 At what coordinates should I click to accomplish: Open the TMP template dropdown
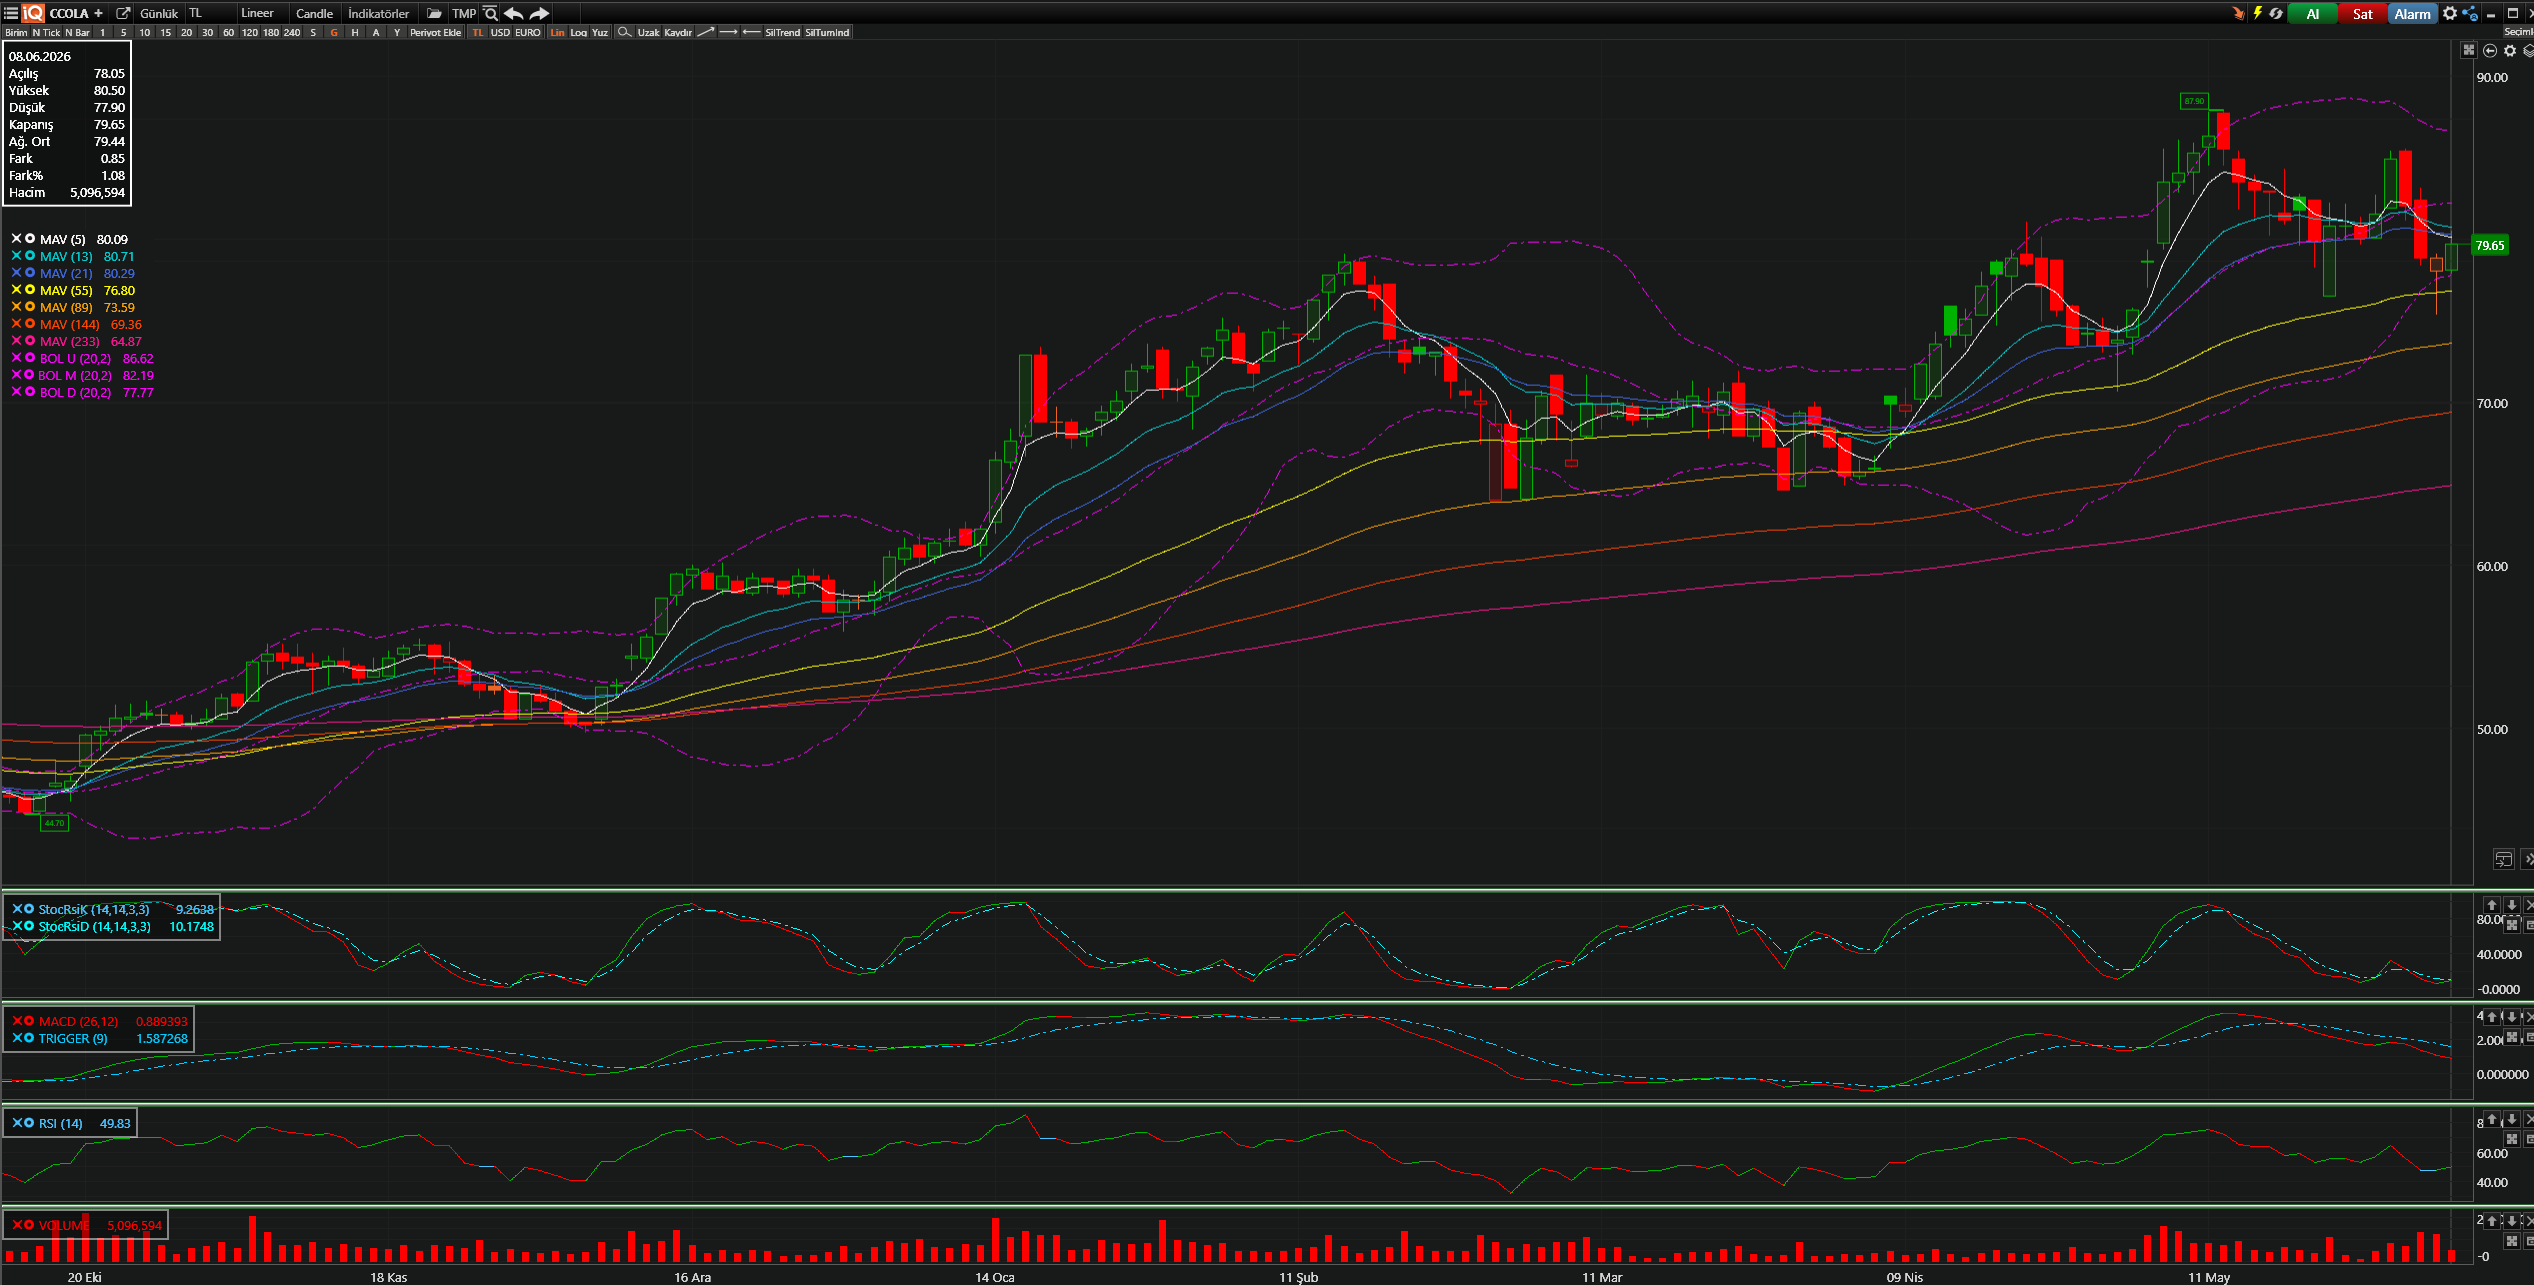click(463, 13)
